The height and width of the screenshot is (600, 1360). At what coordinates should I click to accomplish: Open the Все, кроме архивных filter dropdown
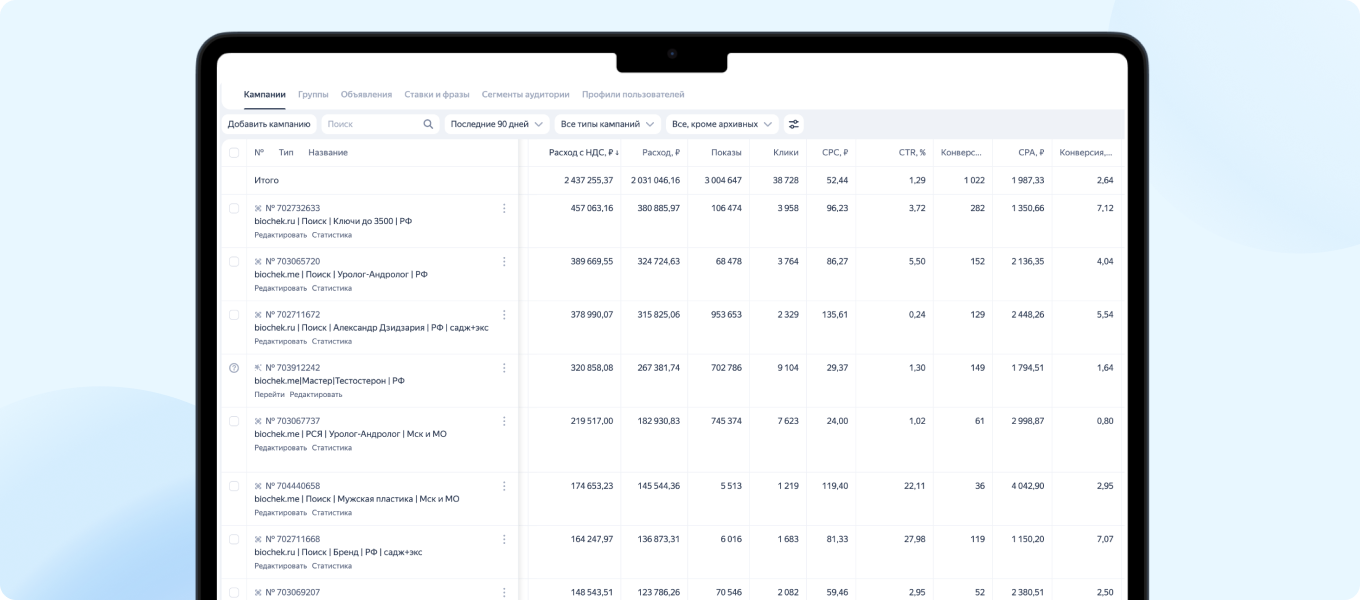point(722,124)
